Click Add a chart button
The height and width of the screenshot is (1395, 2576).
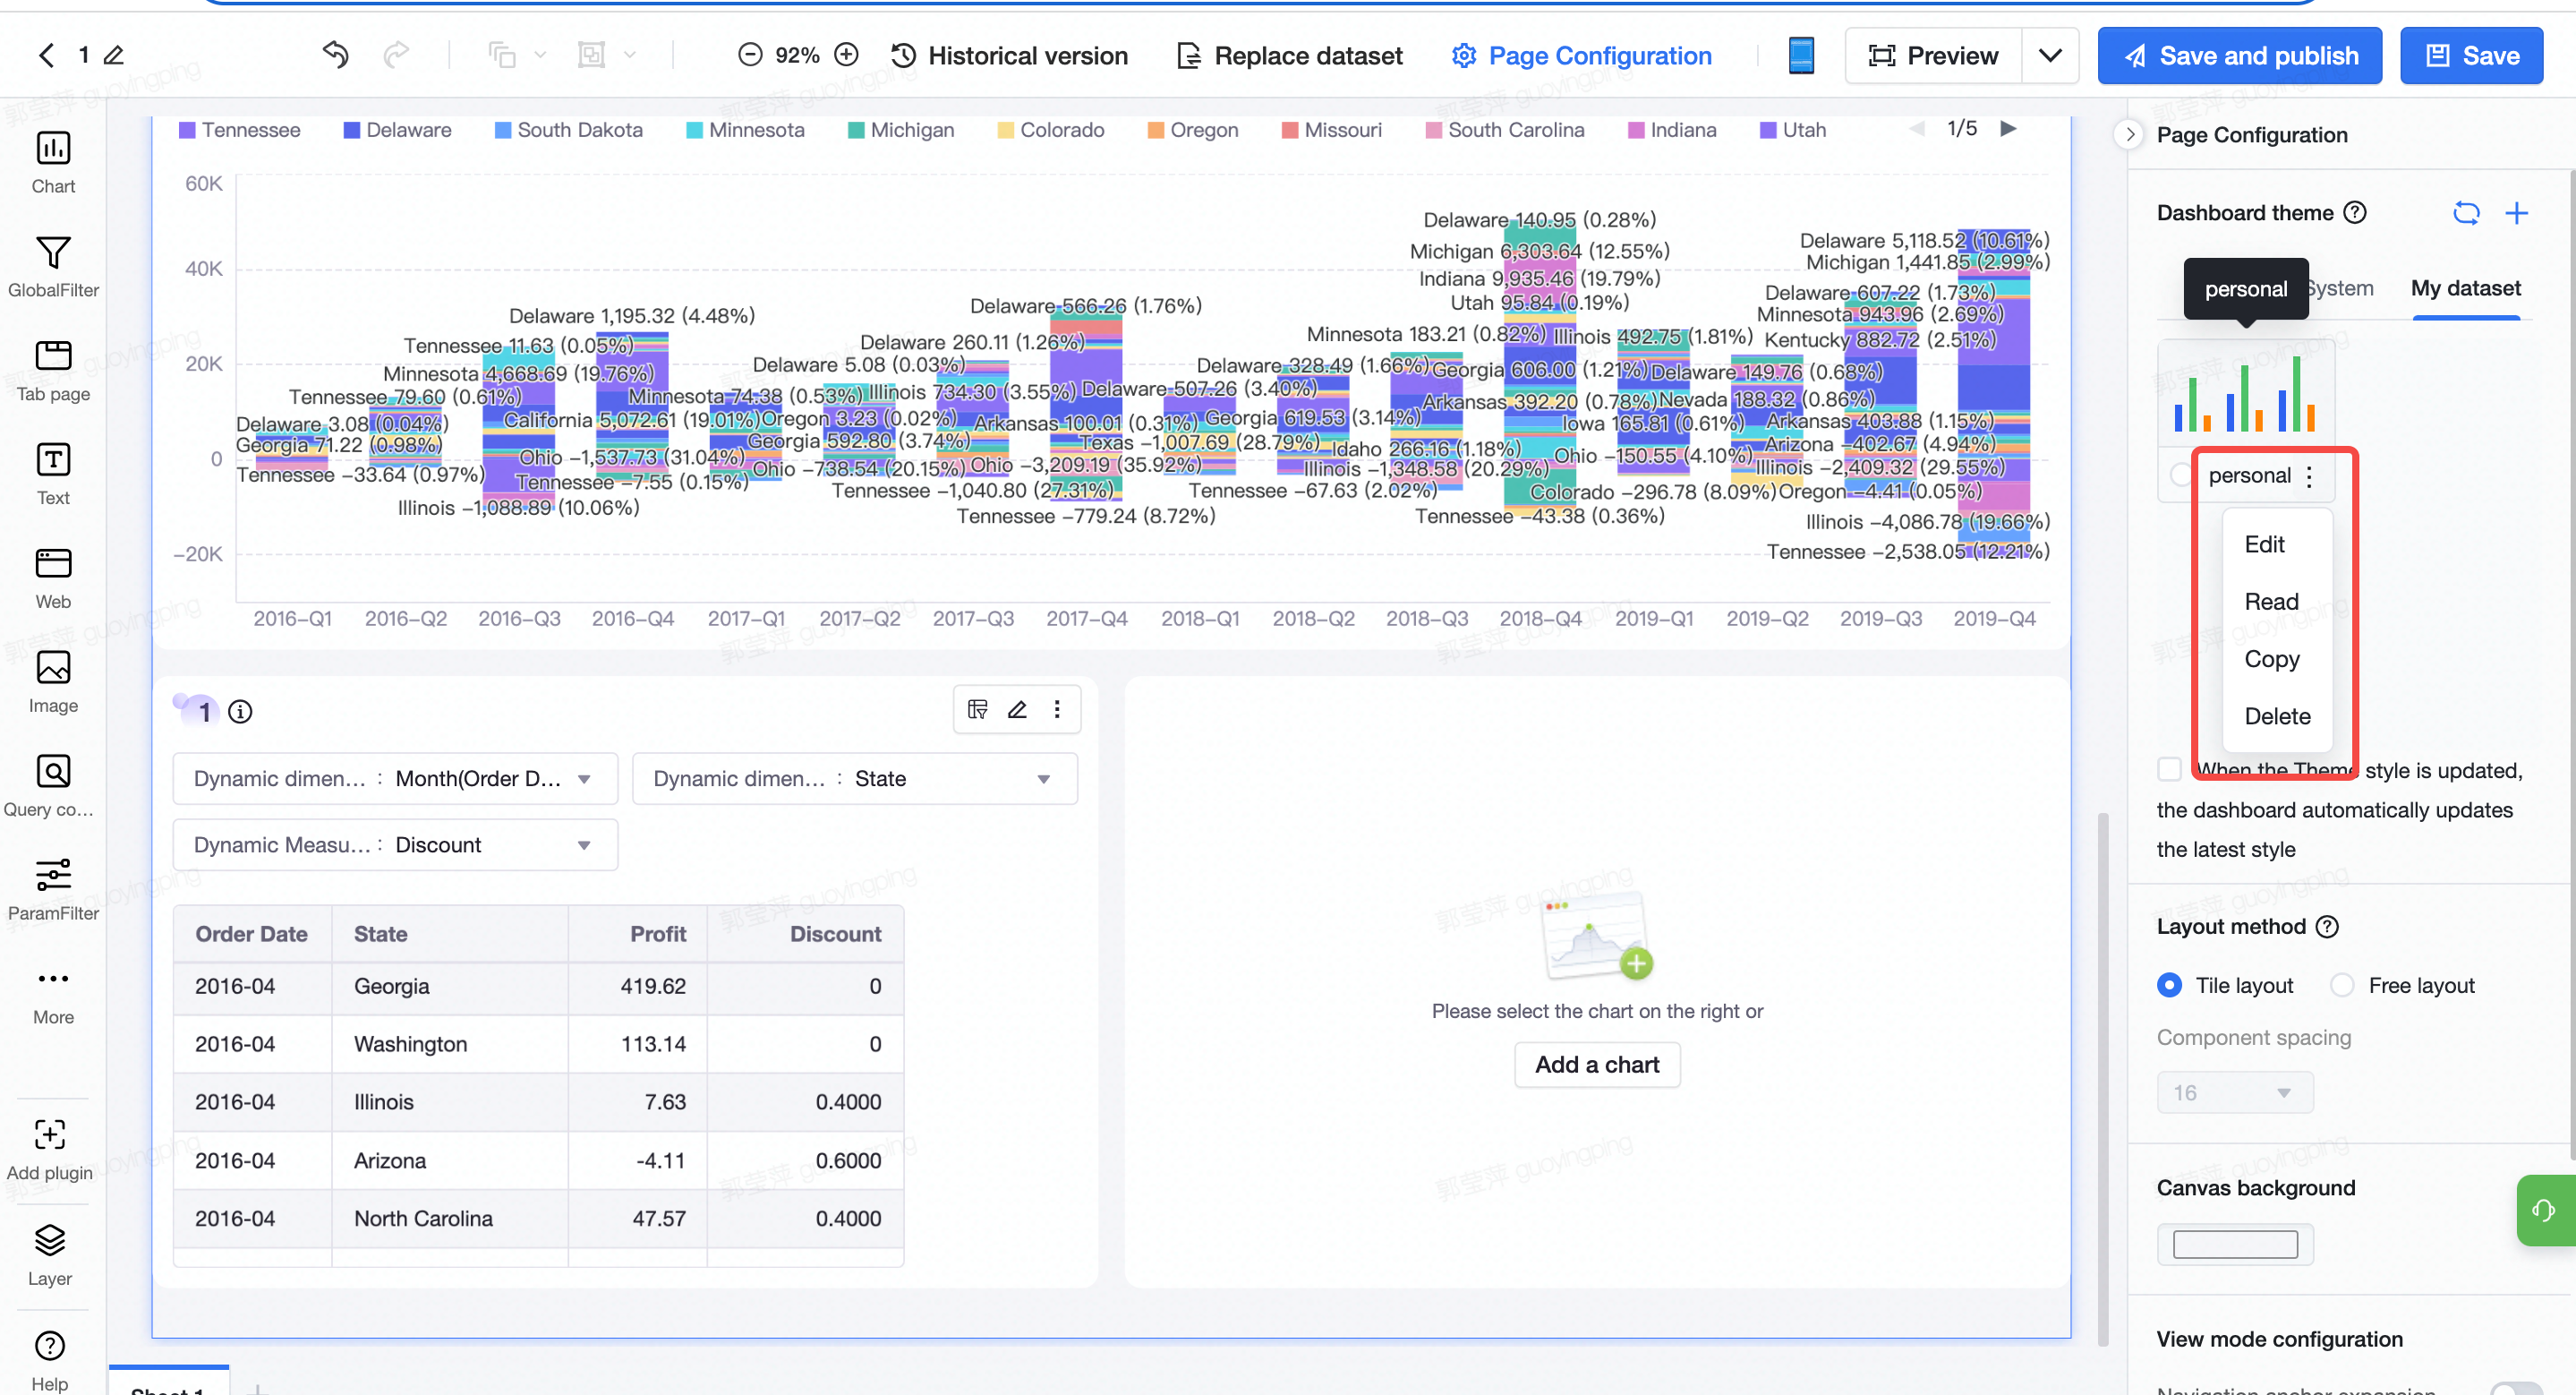click(x=1597, y=1064)
